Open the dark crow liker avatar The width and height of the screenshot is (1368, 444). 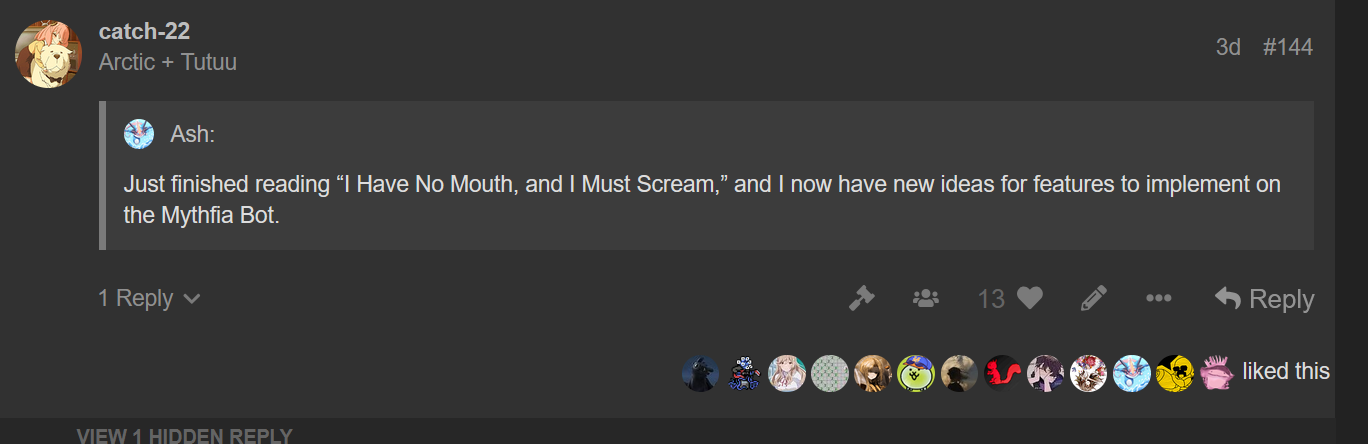click(700, 373)
